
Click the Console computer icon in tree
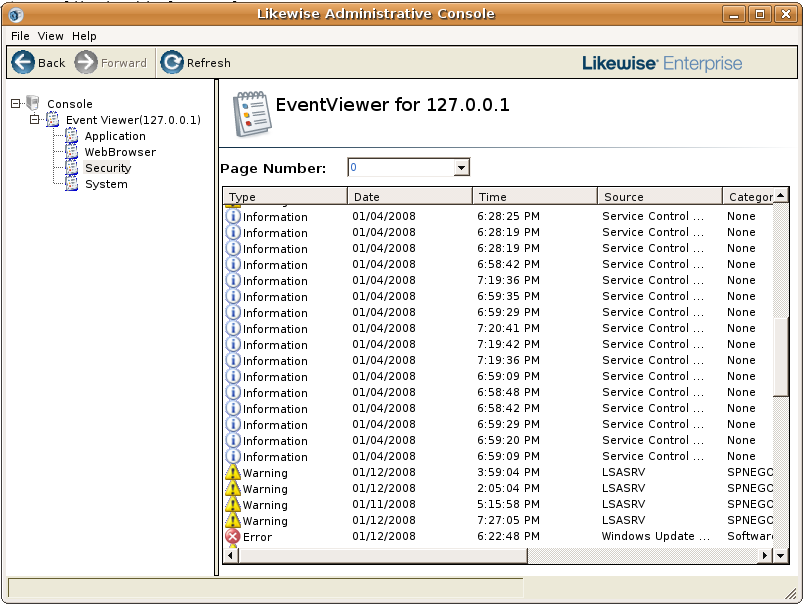[x=33, y=103]
